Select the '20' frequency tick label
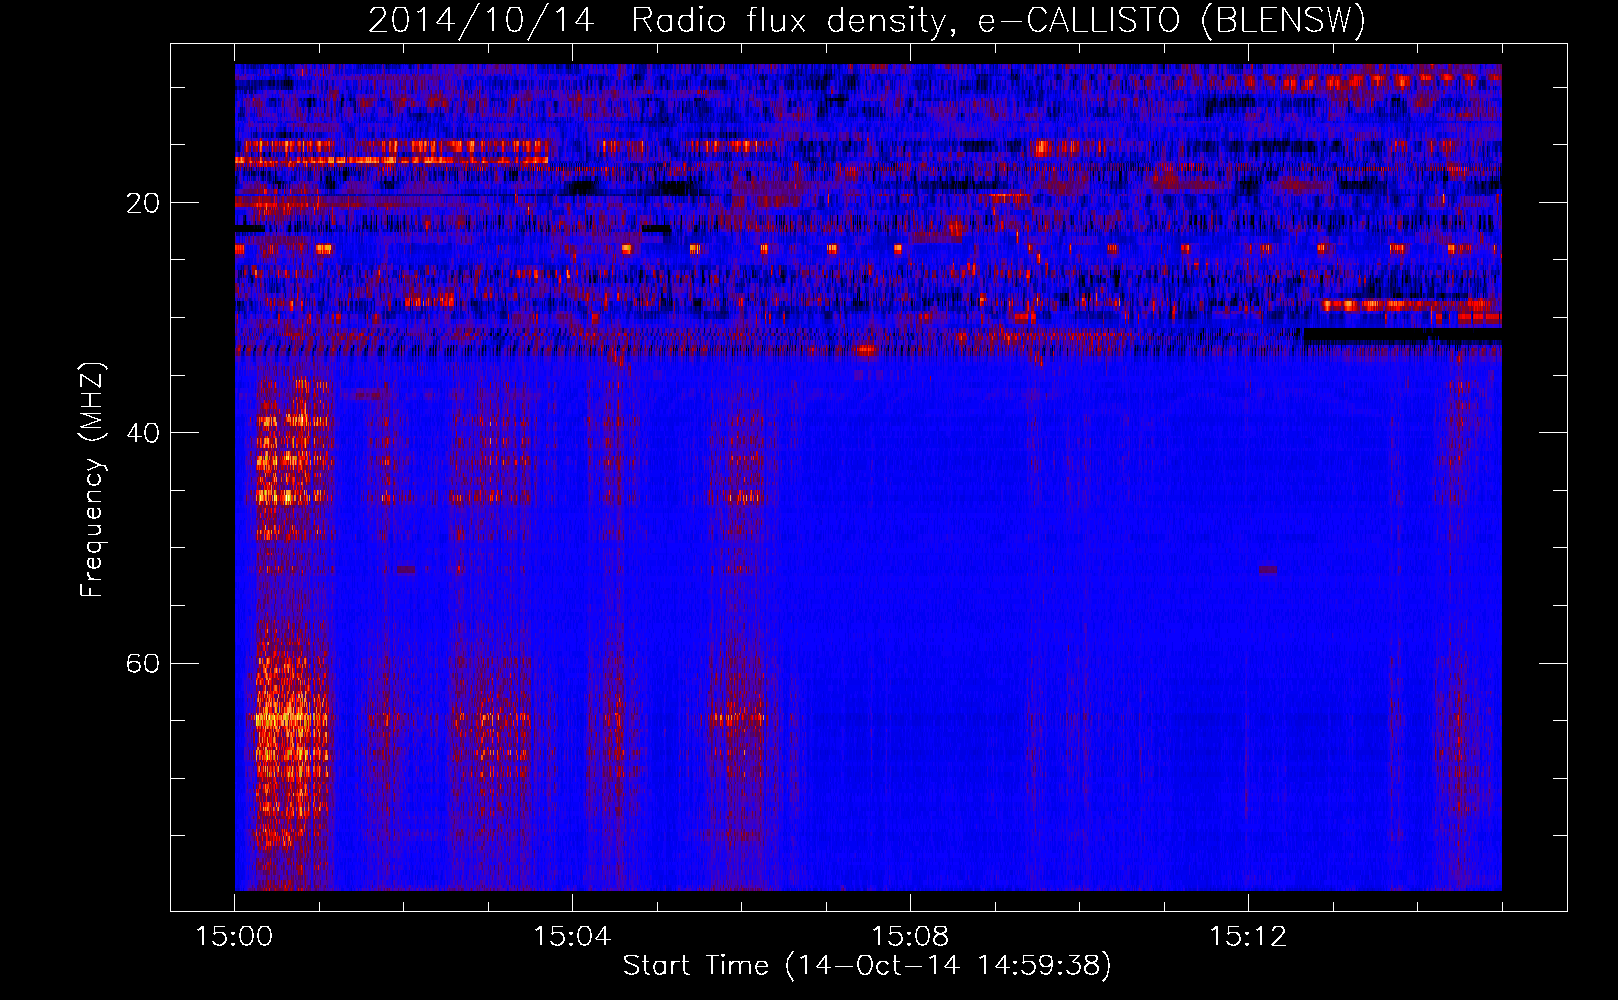Screen dimensions: 1618x1000 pos(143,203)
